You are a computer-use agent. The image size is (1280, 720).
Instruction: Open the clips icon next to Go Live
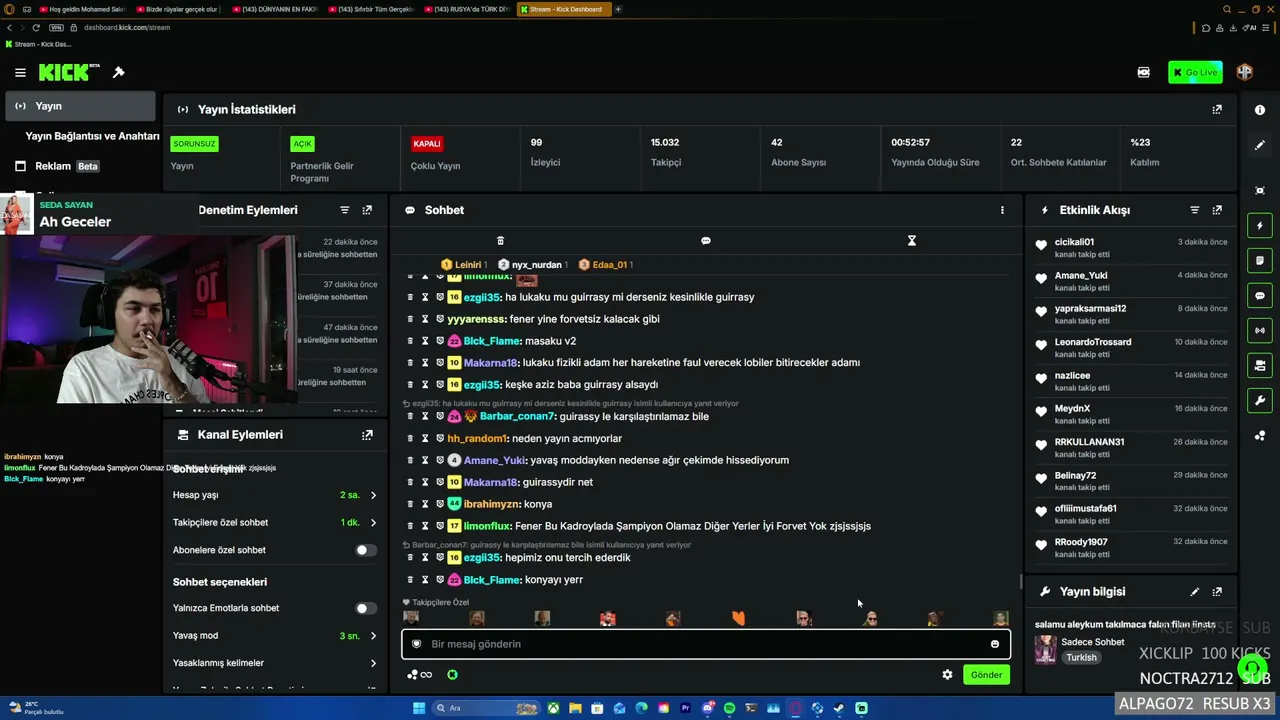1144,72
